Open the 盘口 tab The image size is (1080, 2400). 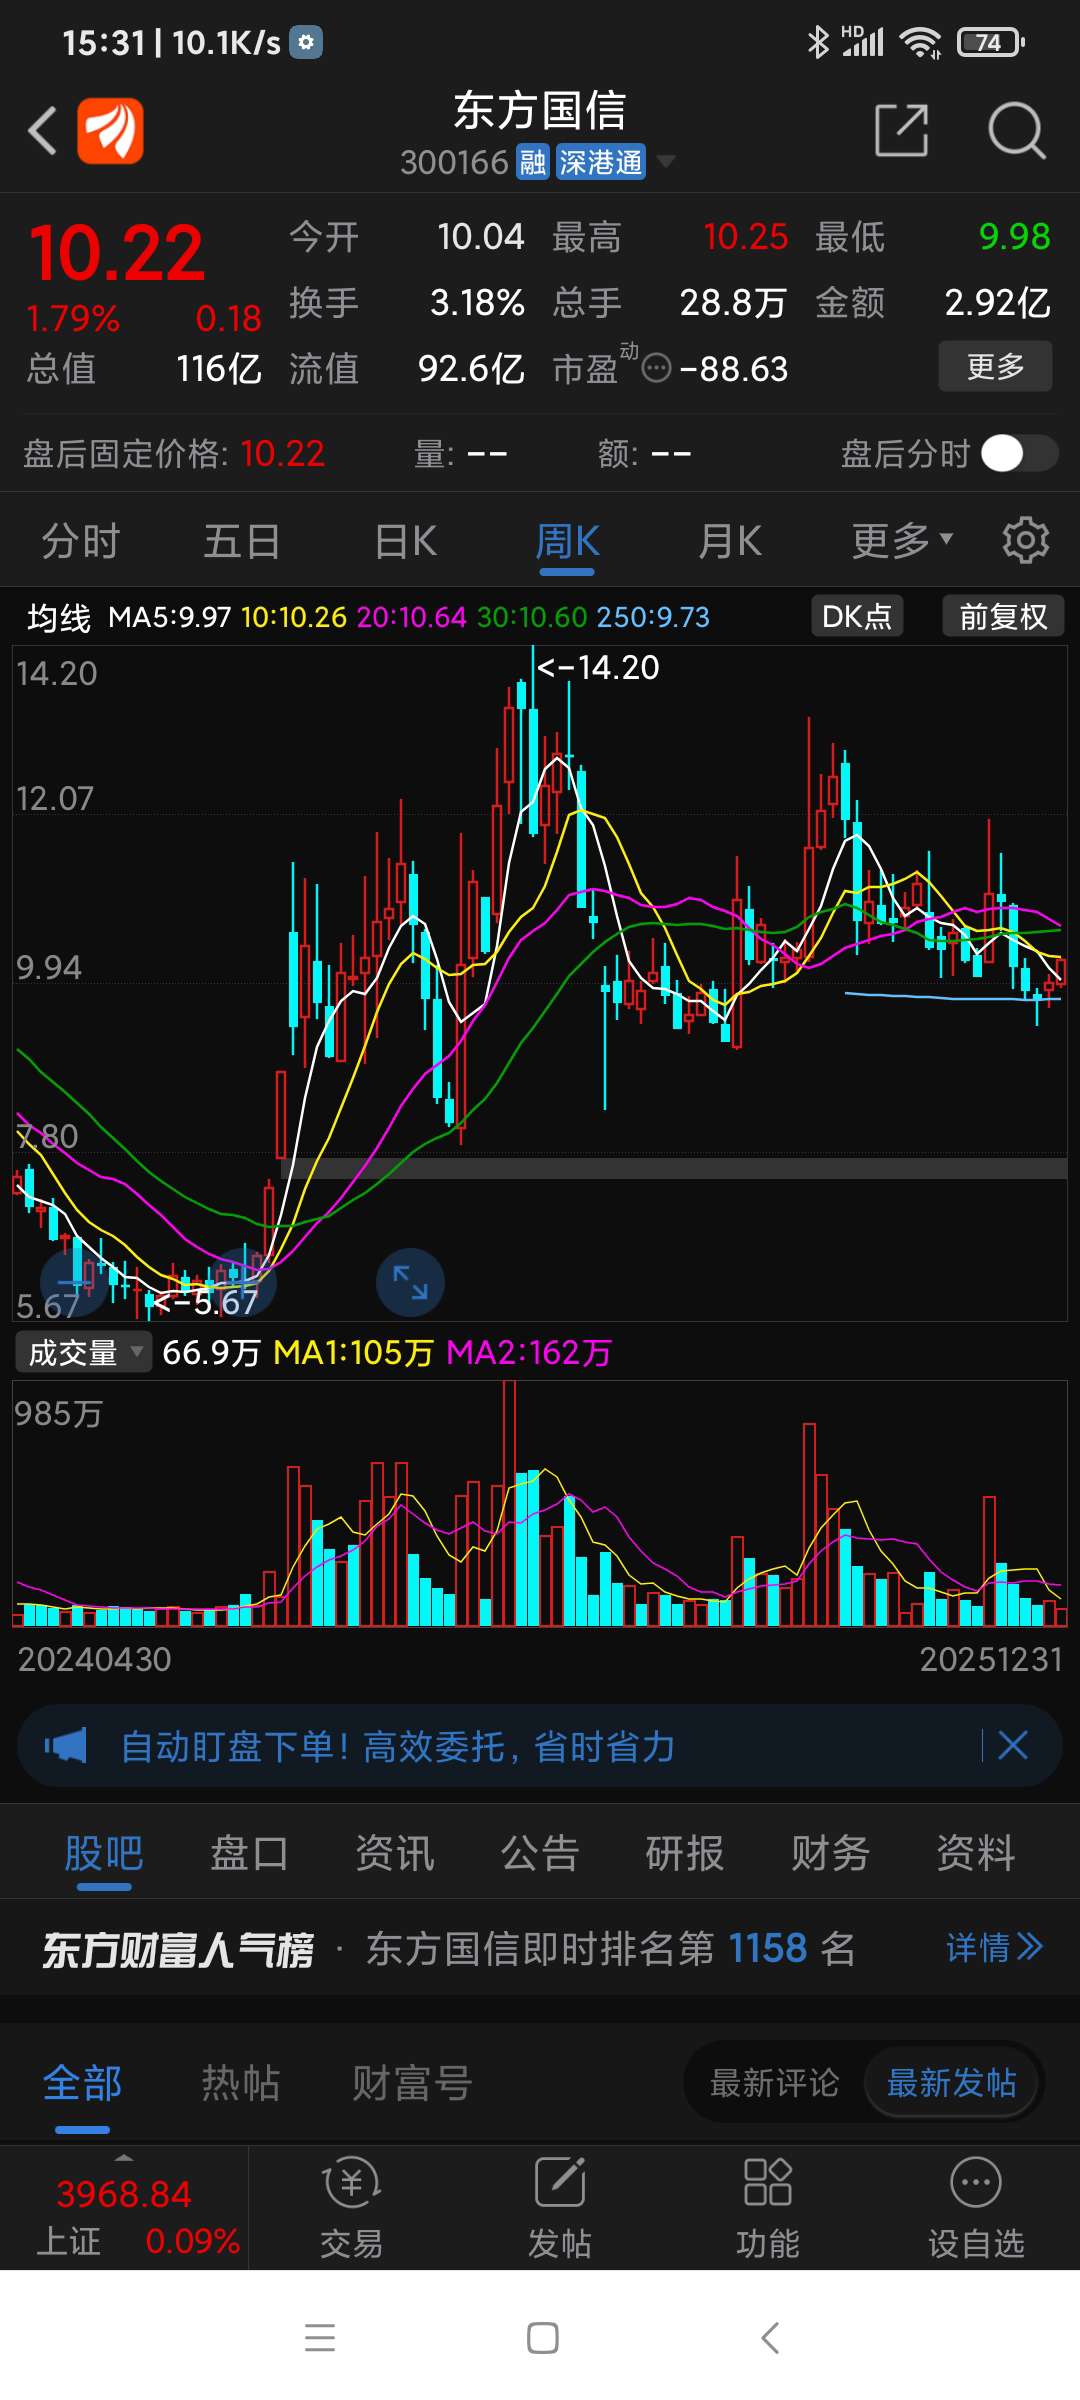pos(249,1853)
